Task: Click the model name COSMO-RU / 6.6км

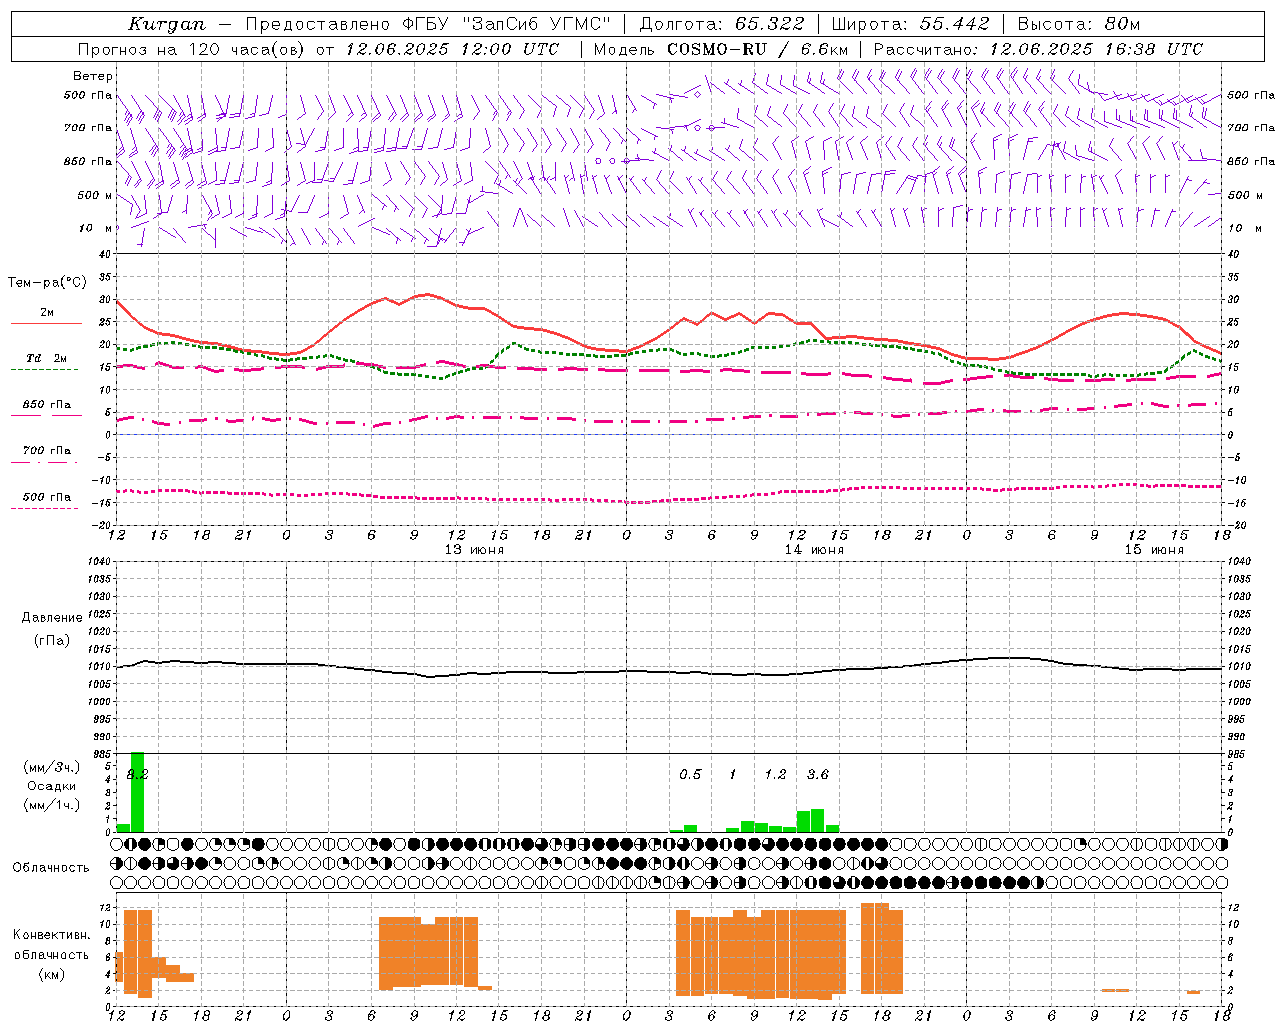Action: click(x=758, y=49)
